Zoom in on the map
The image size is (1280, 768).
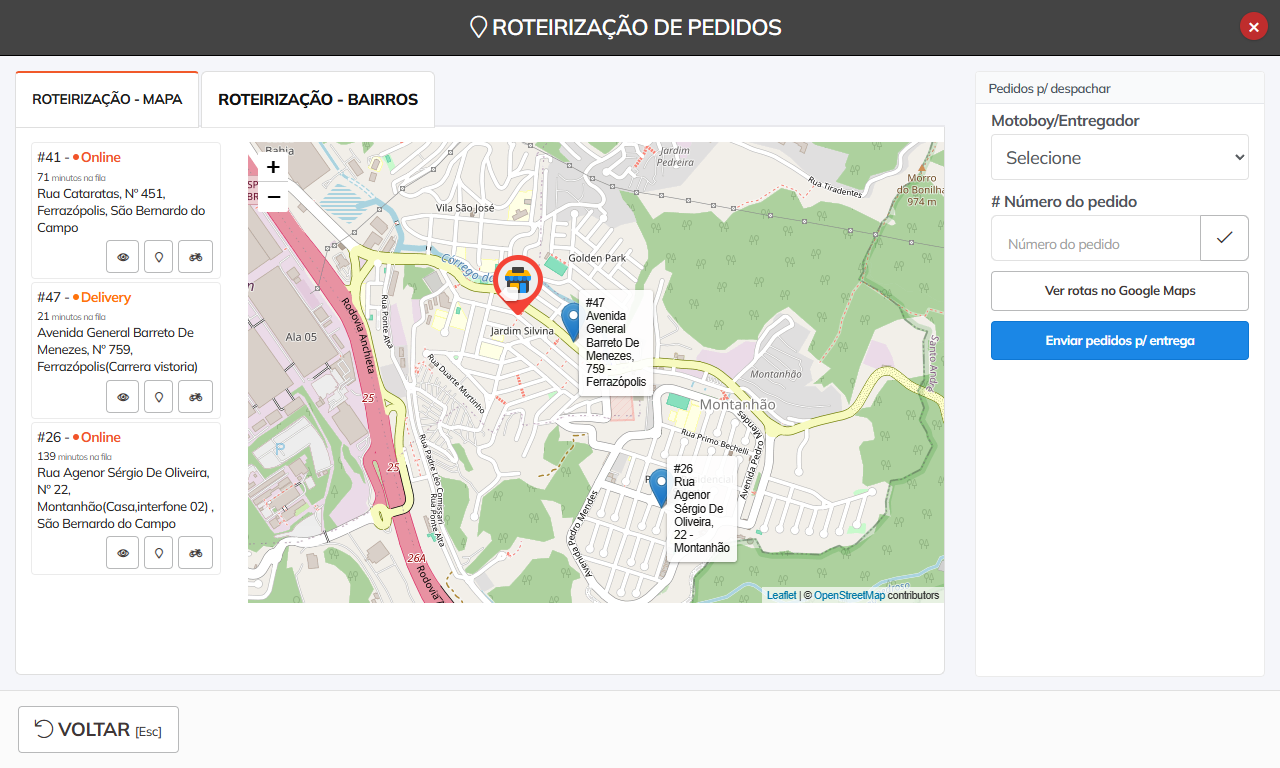pyautogui.click(x=273, y=167)
